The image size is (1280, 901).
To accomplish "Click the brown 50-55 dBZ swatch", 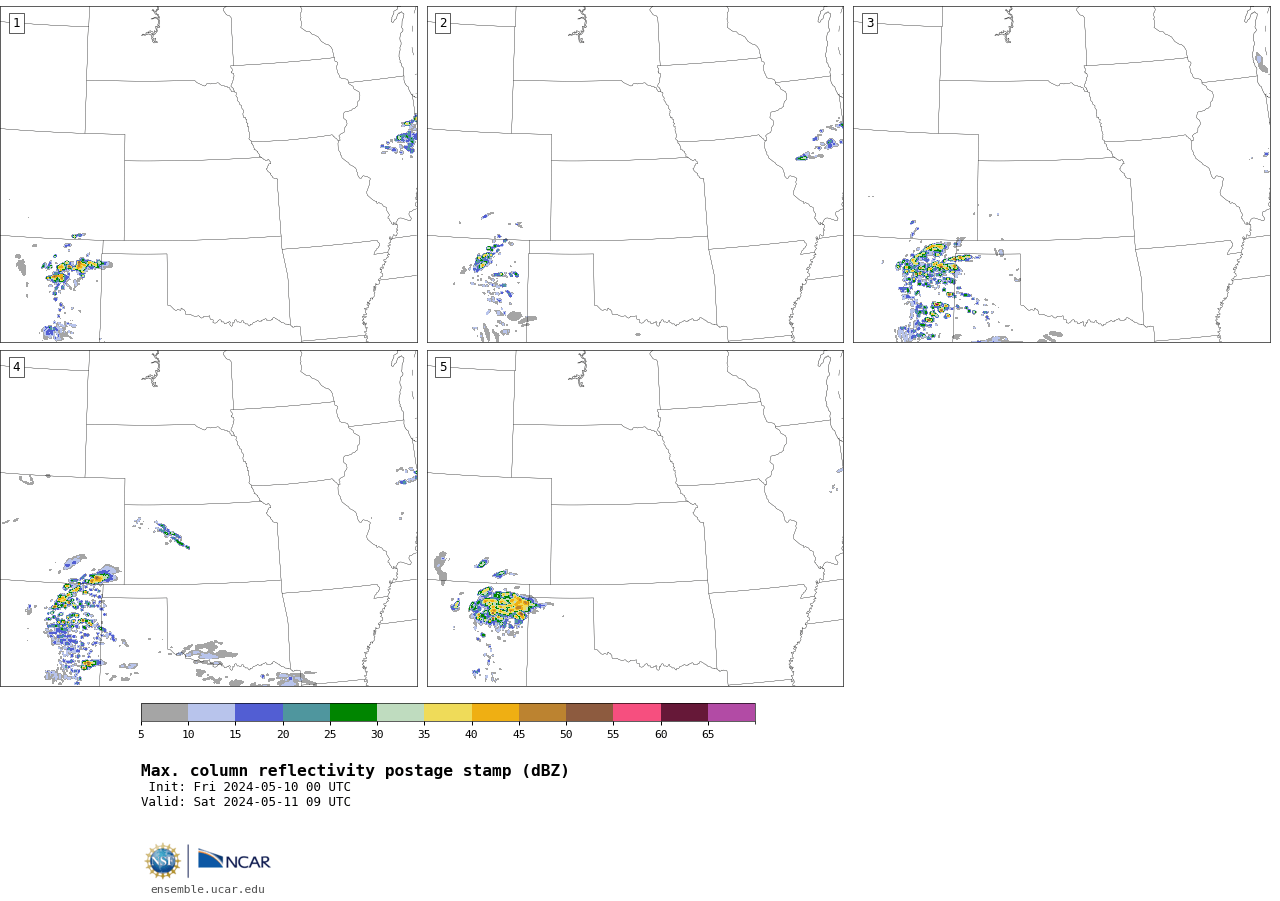I will (589, 712).
